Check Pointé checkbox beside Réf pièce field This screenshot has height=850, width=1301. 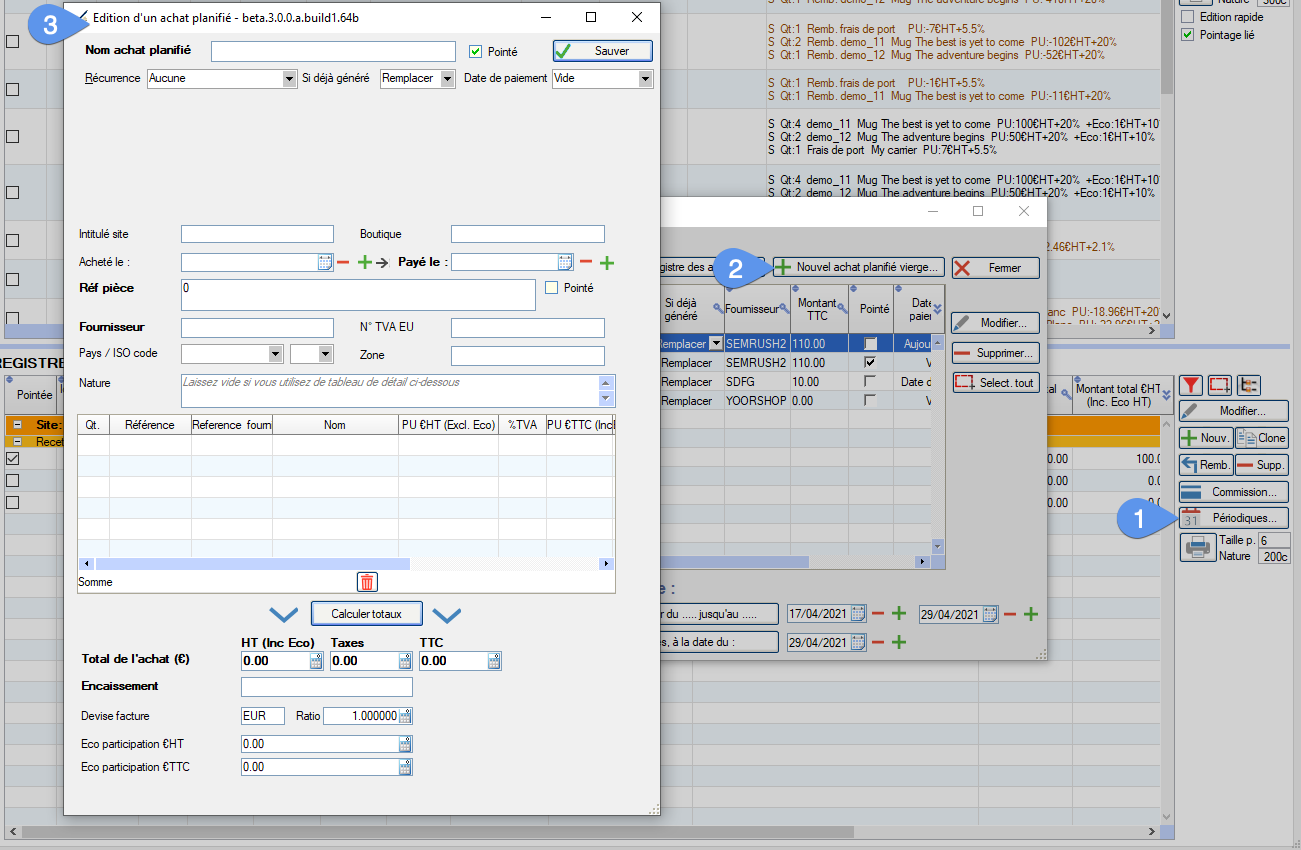click(x=551, y=288)
